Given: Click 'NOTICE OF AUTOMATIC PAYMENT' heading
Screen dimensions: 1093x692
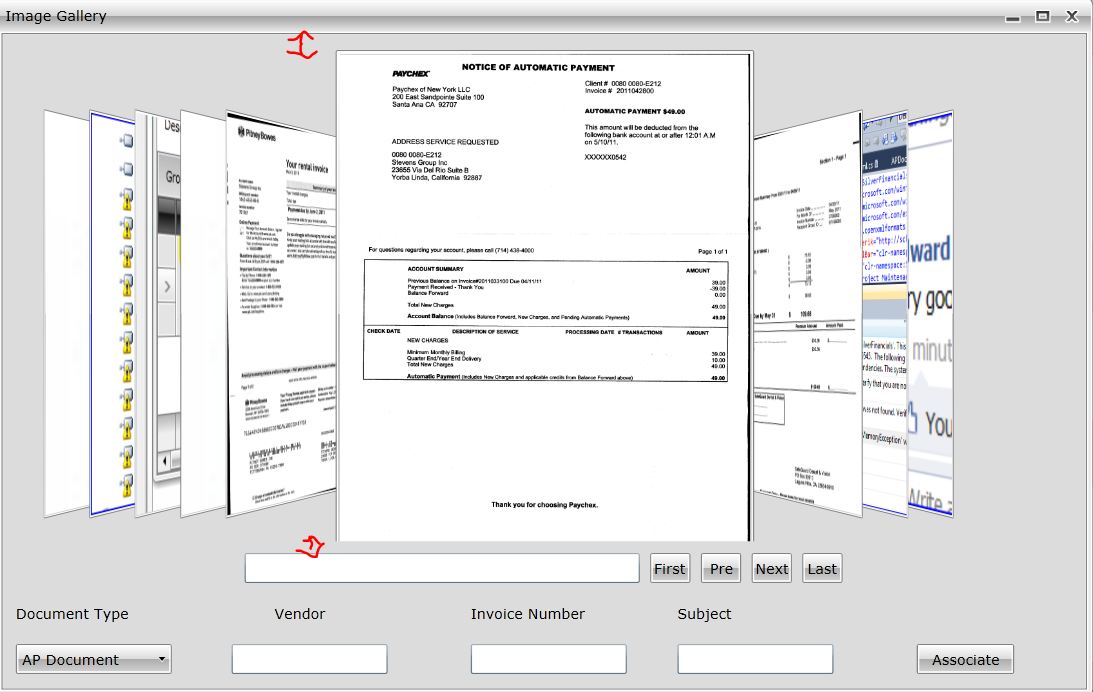Looking at the screenshot, I should click(538, 68).
